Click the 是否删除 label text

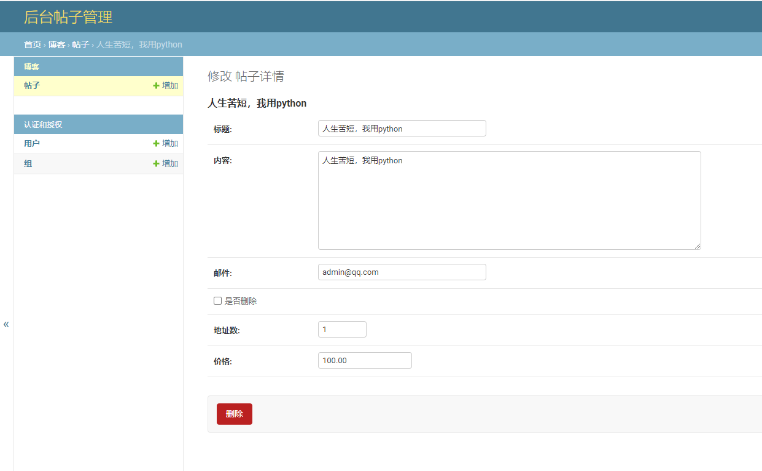241,301
